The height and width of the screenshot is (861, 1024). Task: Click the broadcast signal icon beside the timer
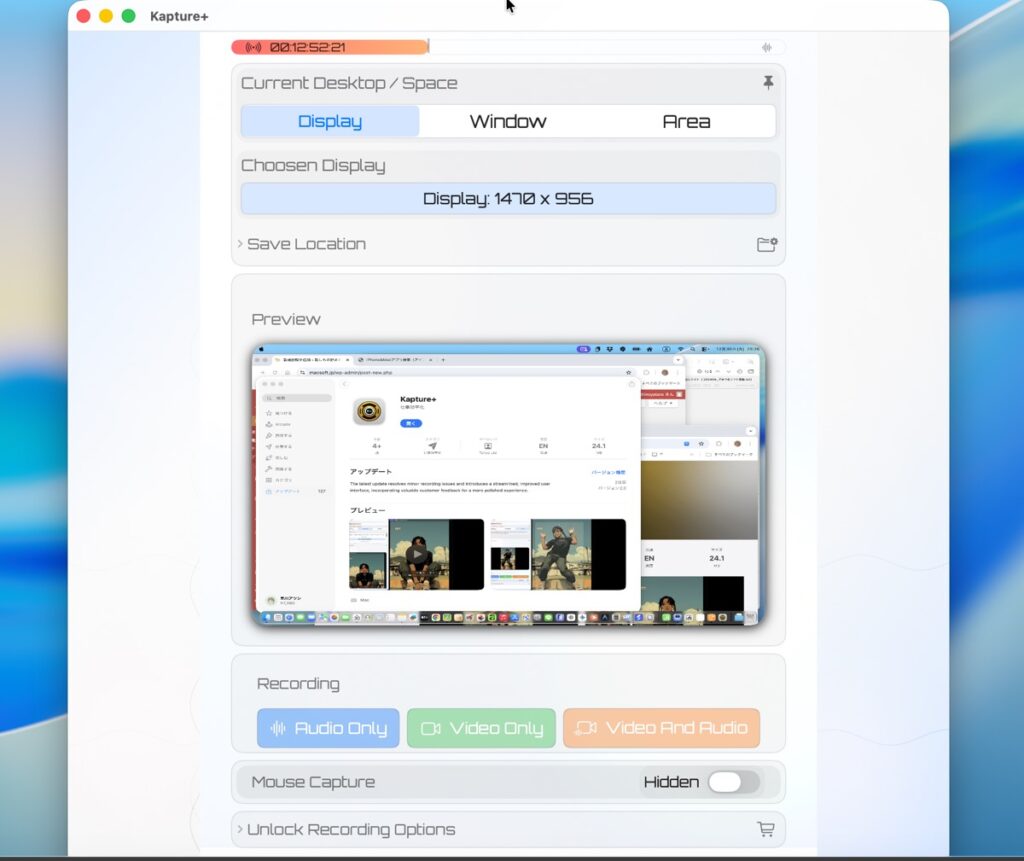253,47
